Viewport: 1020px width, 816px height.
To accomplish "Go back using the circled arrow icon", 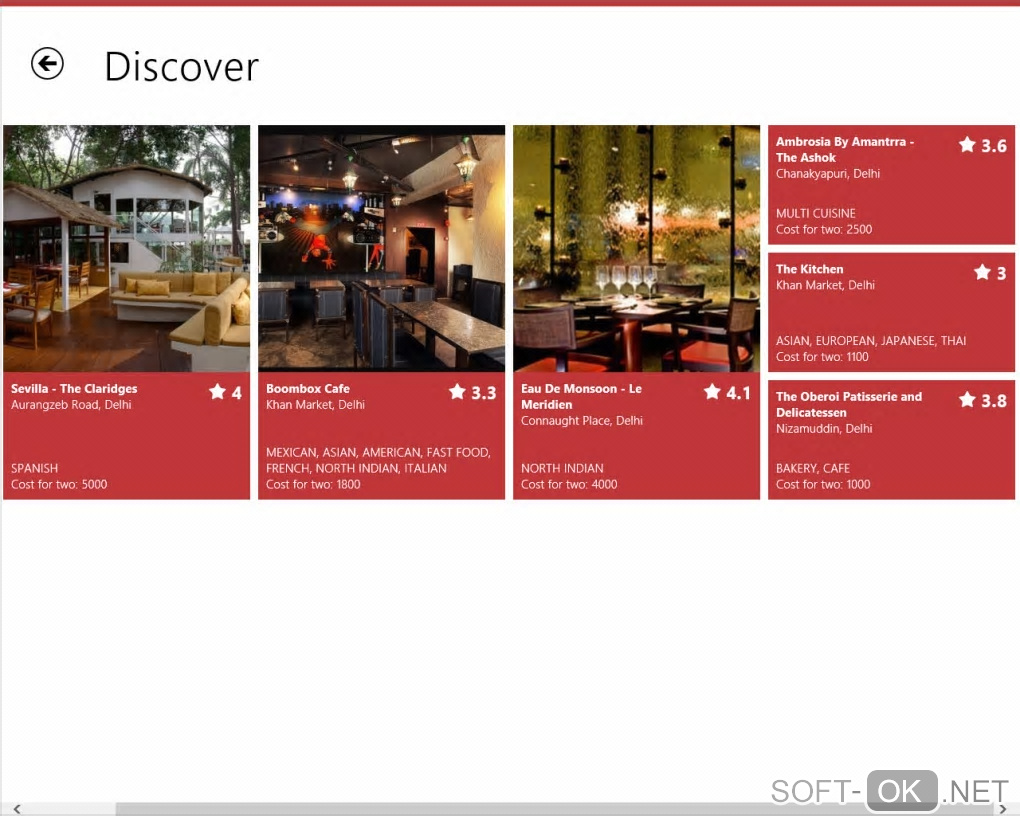I will pos(47,64).
